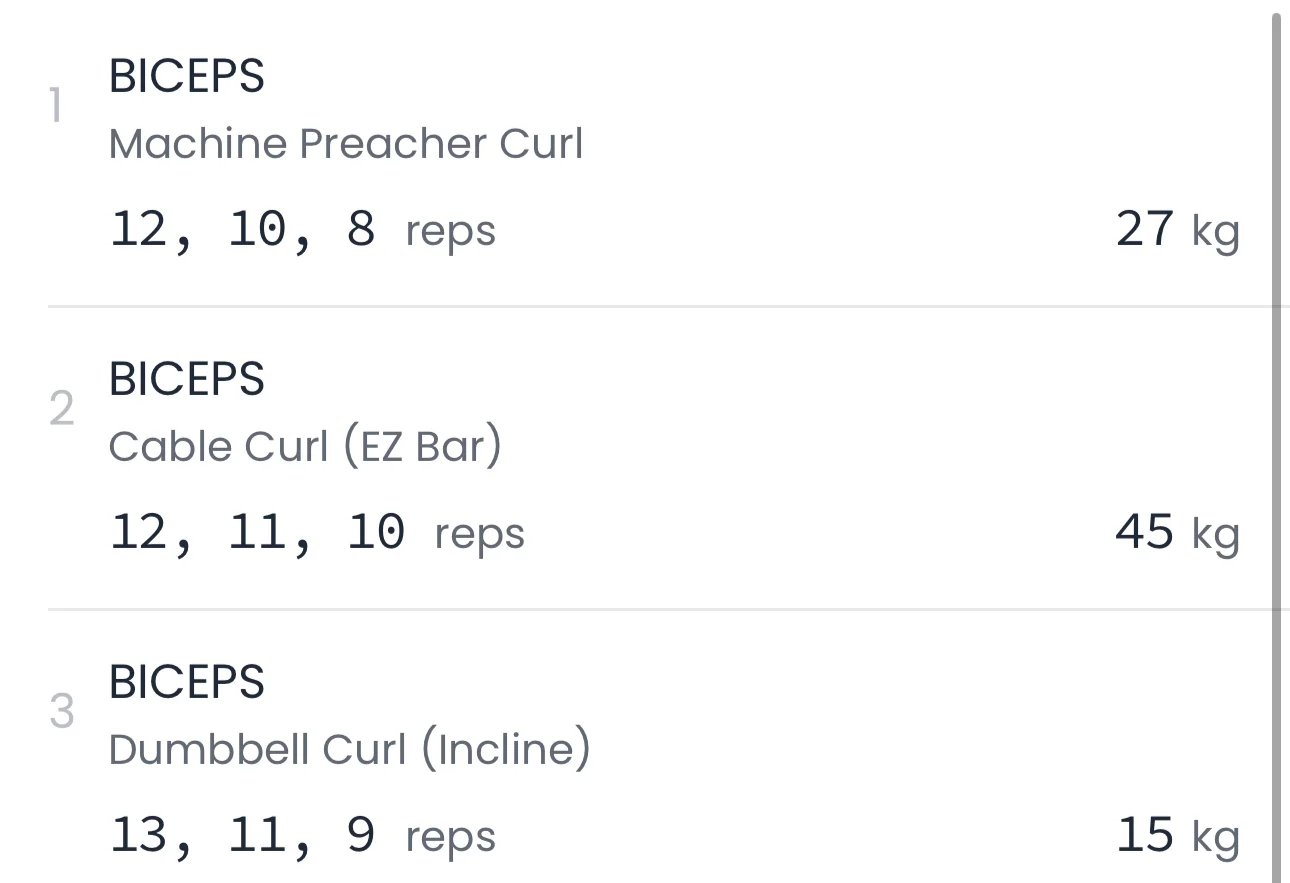The width and height of the screenshot is (1290, 883).
Task: Click "reps" label in Machine Preacher Curl row
Action: [450, 233]
